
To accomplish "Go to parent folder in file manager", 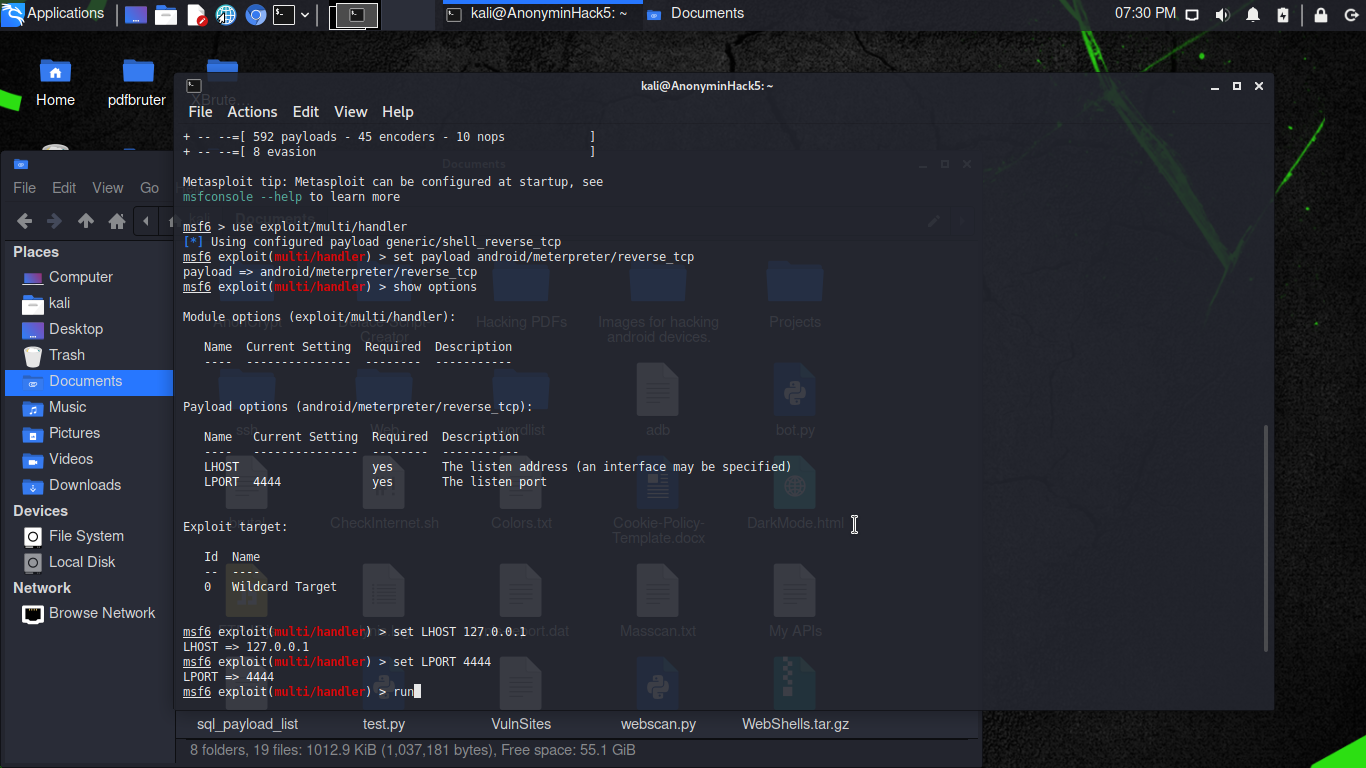I will [x=86, y=221].
